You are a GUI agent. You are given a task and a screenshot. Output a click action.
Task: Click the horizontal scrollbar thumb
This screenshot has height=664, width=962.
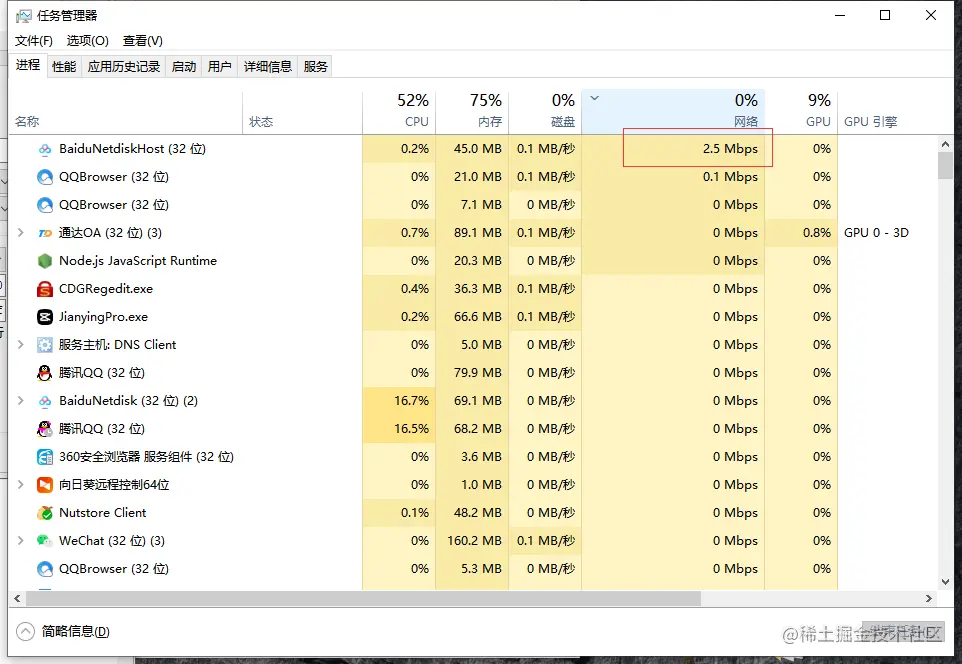click(x=363, y=598)
